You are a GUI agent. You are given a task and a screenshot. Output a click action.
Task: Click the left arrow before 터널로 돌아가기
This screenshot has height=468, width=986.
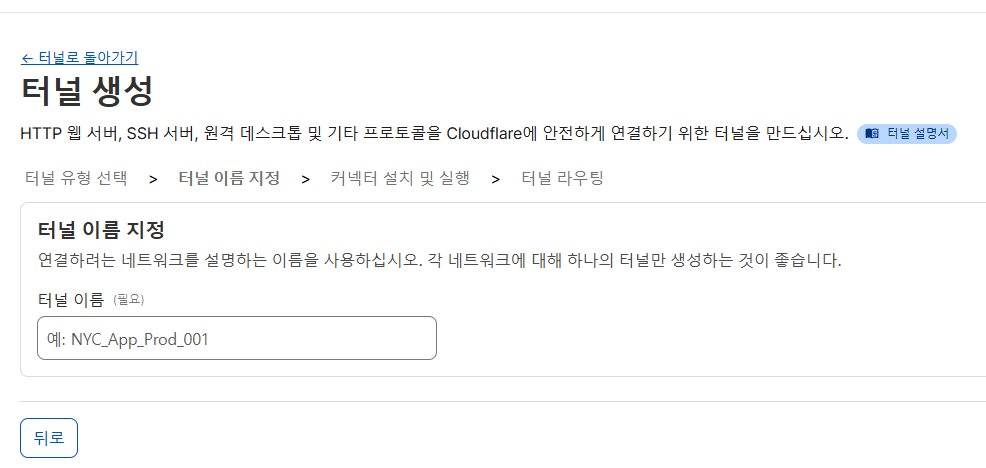click(x=26, y=58)
